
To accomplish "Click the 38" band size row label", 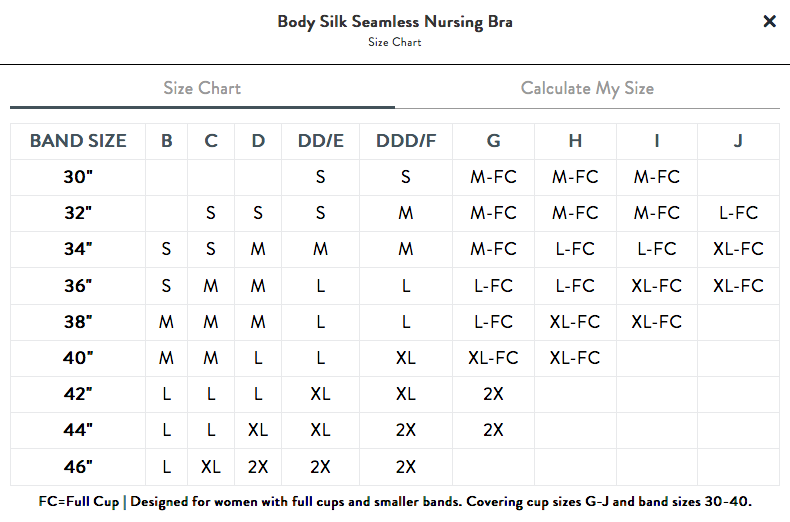I will 76,322.
